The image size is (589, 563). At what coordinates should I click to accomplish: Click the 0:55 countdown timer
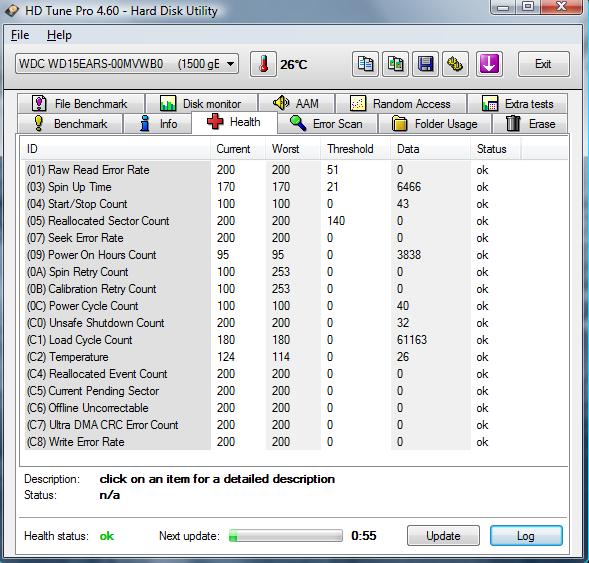pyautogui.click(x=364, y=536)
